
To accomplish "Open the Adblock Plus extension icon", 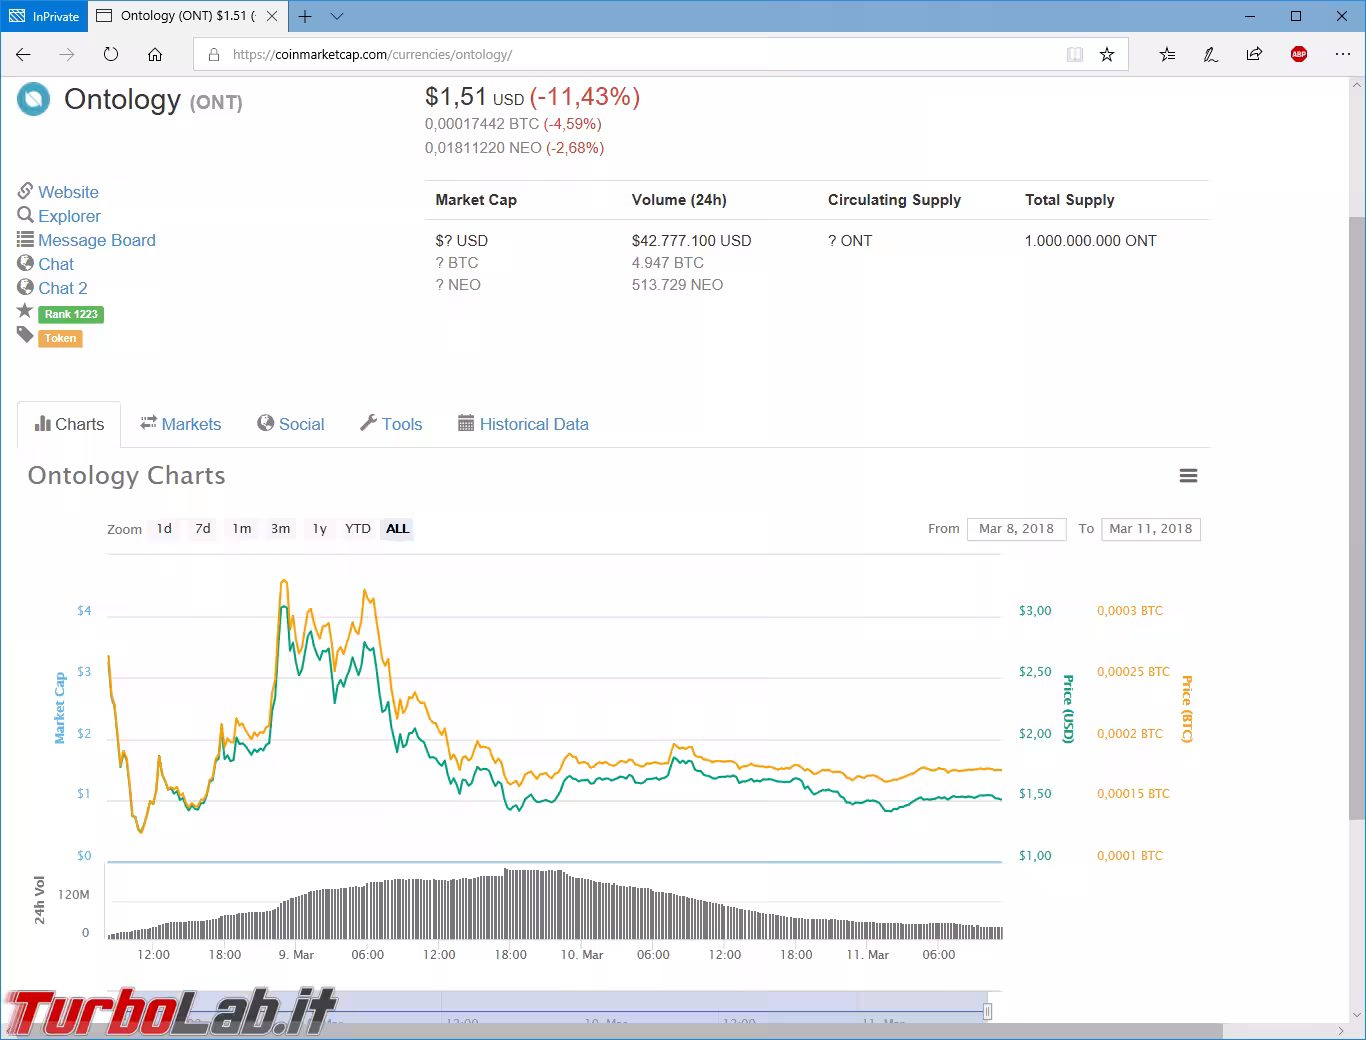I will point(1299,55).
